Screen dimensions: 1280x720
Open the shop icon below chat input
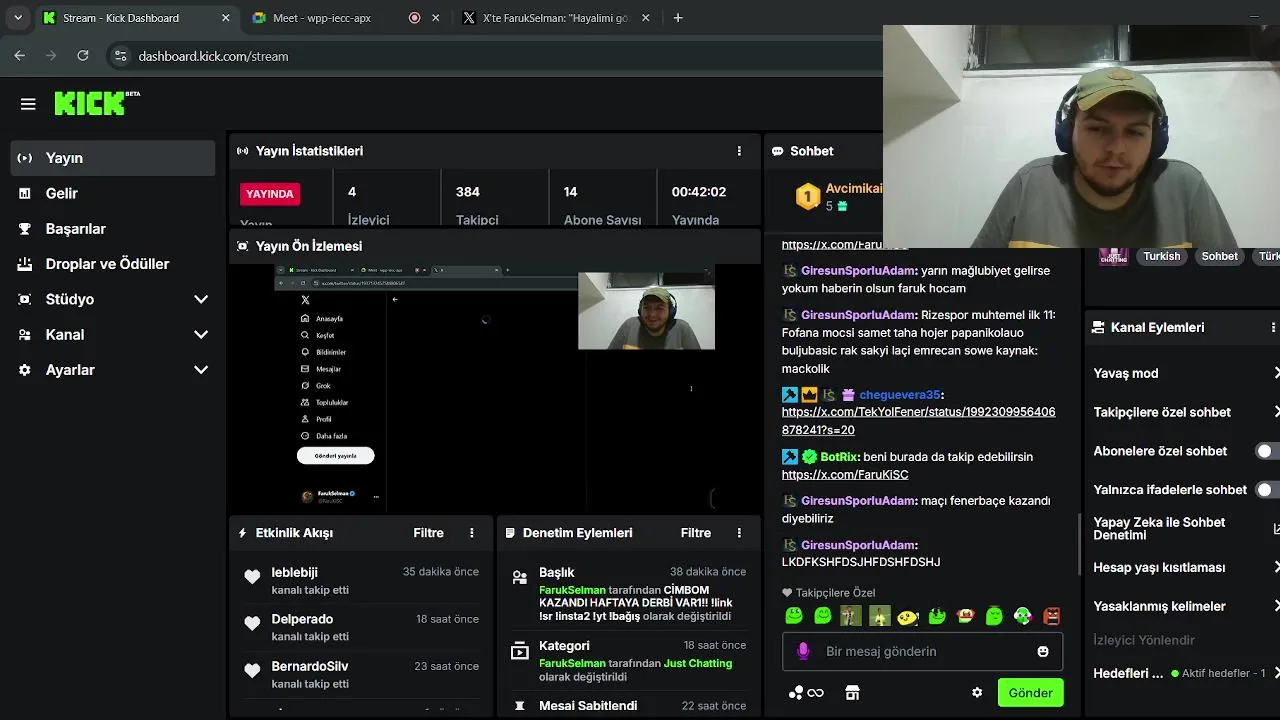[x=852, y=692]
